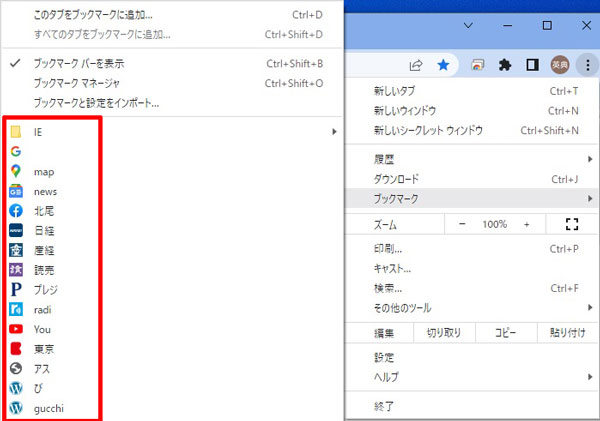
Task: Open the アス bookmark with globe icon
Action: pyautogui.click(x=171, y=369)
